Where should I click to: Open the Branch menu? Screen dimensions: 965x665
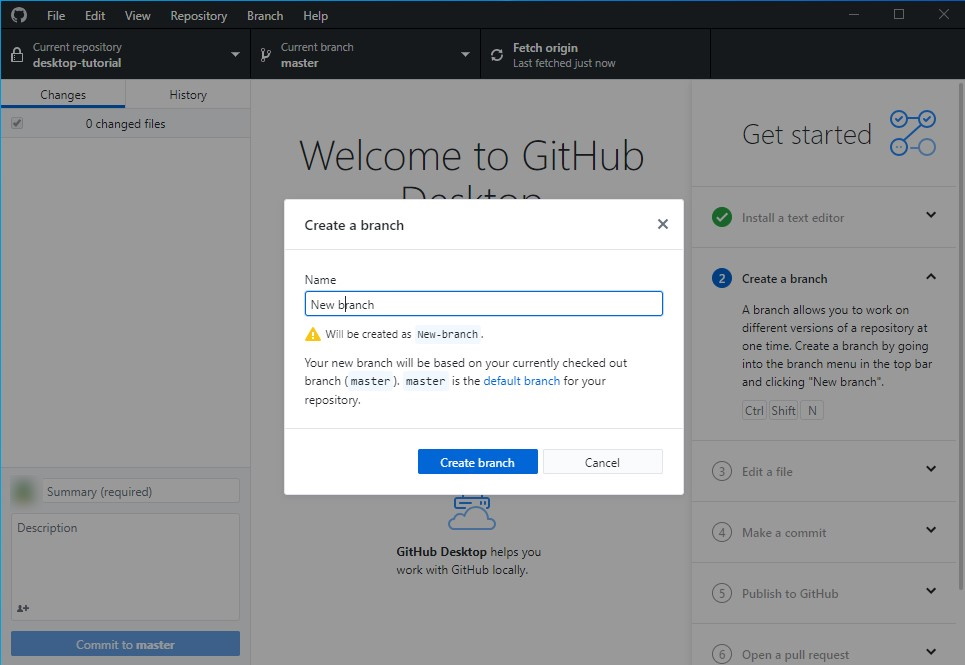coord(264,15)
